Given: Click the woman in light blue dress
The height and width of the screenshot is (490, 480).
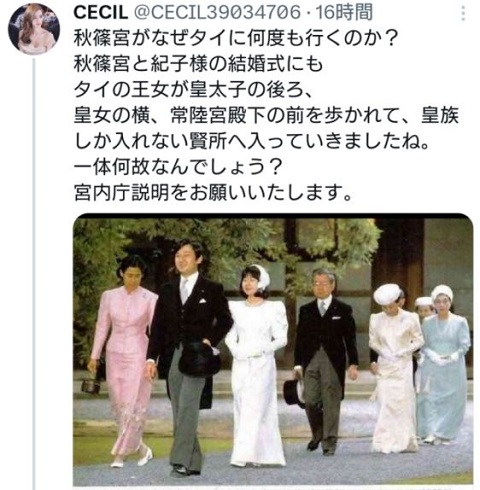Looking at the screenshot, I should click(443, 365).
